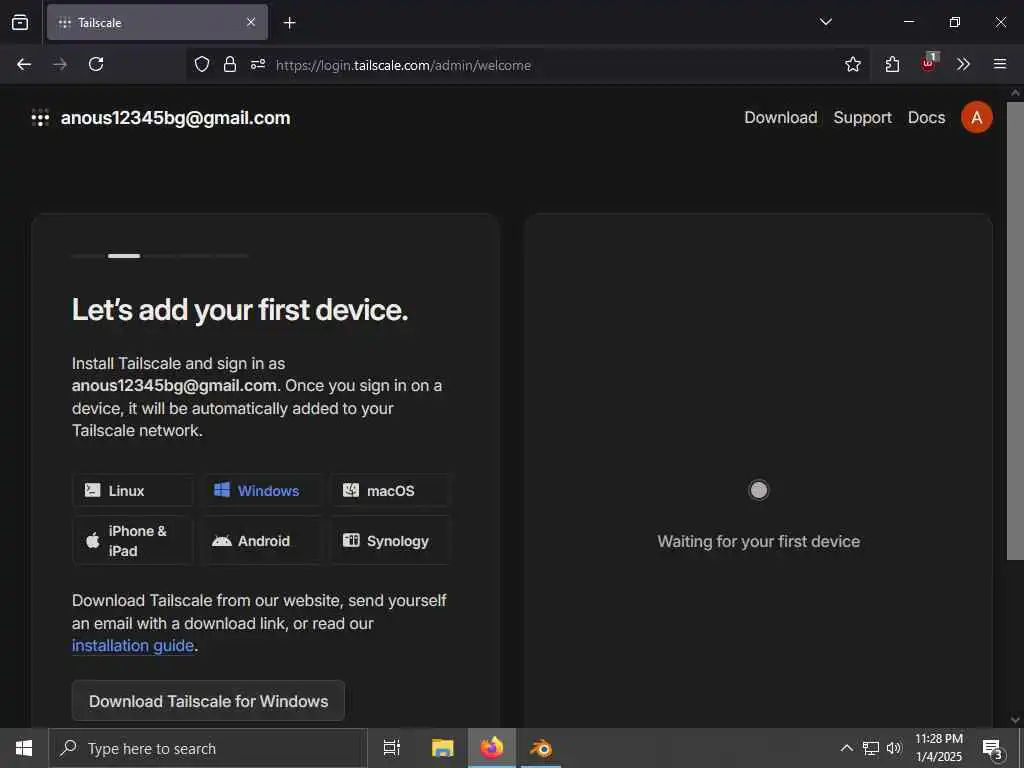Open the installation guide link

133,645
